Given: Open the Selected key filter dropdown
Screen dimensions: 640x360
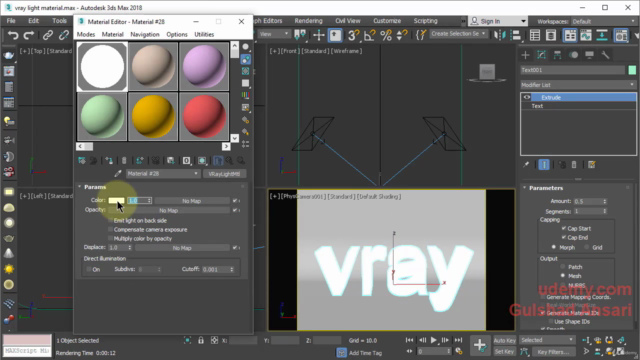Looking at the screenshot, I should (x=547, y=340).
